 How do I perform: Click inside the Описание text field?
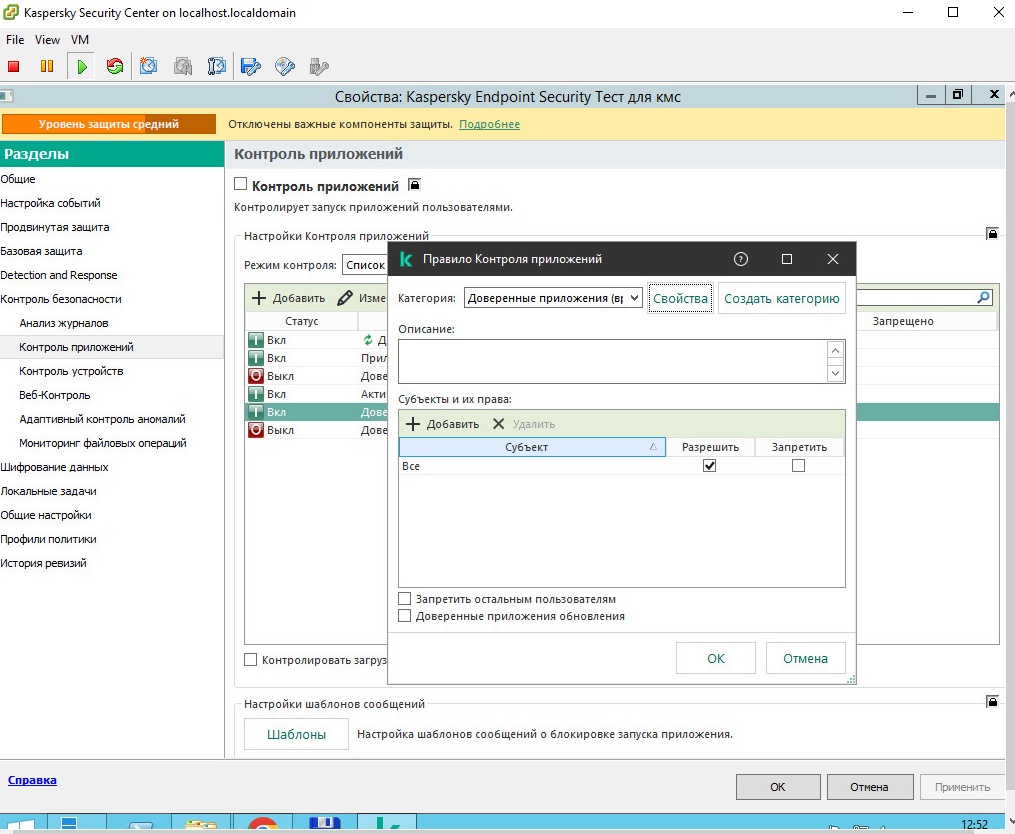(610, 360)
